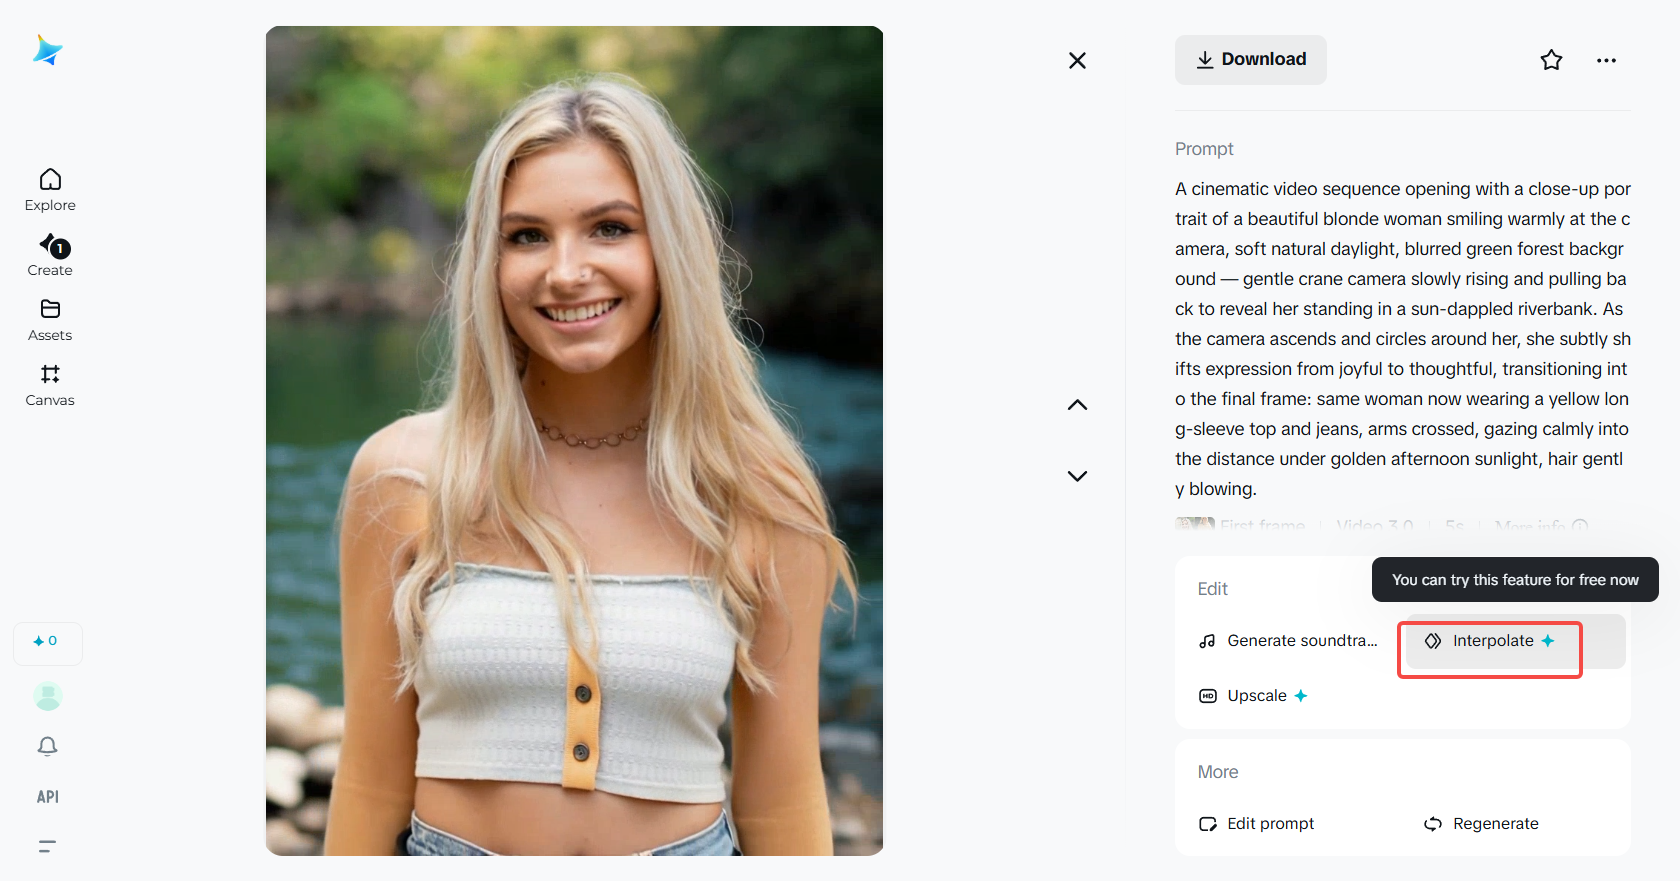Open the notifications bell
The width and height of the screenshot is (1680, 881).
pos(48,746)
